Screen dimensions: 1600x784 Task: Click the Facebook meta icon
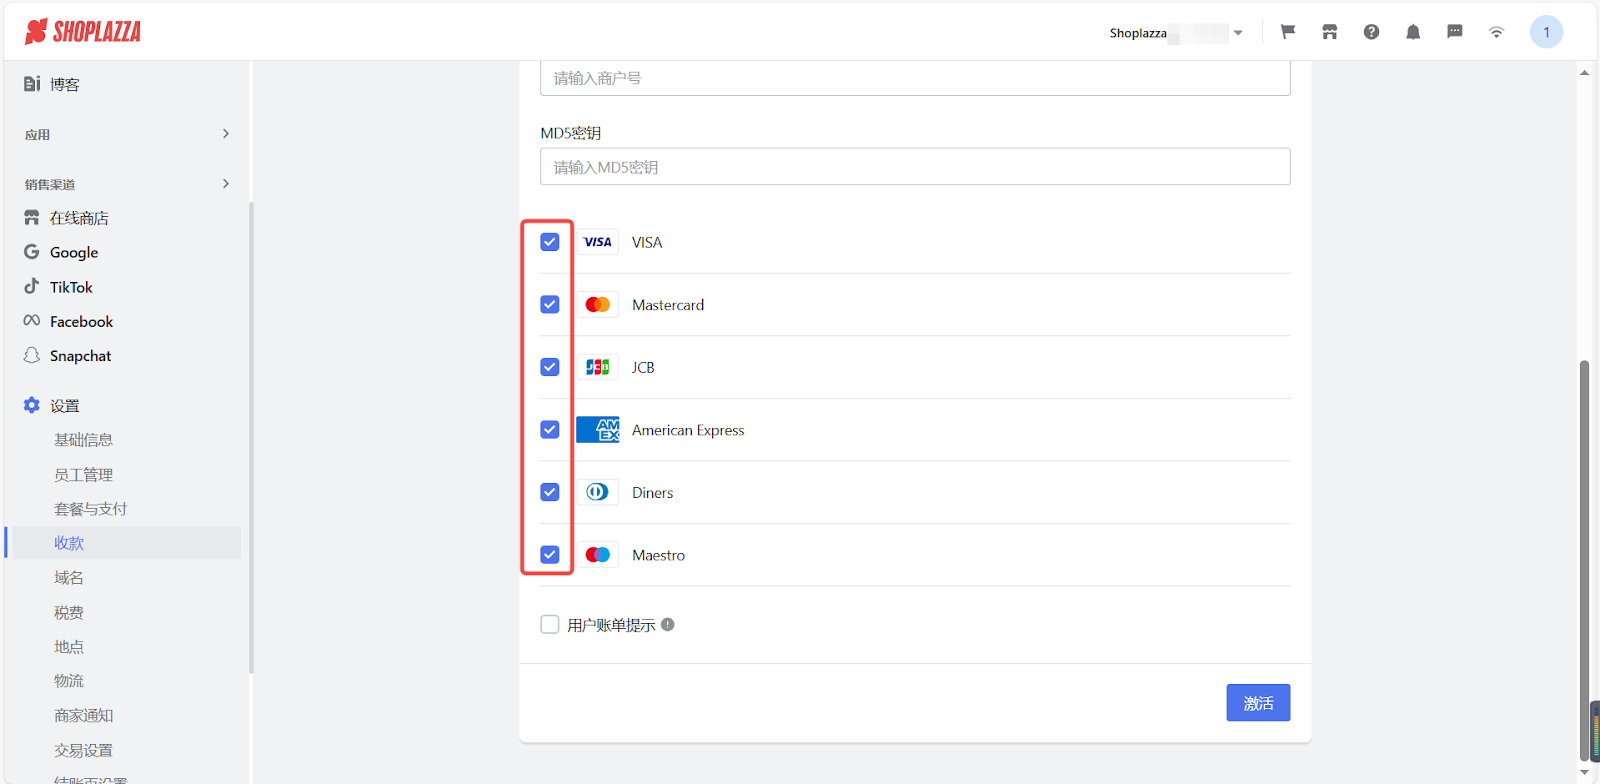click(32, 321)
